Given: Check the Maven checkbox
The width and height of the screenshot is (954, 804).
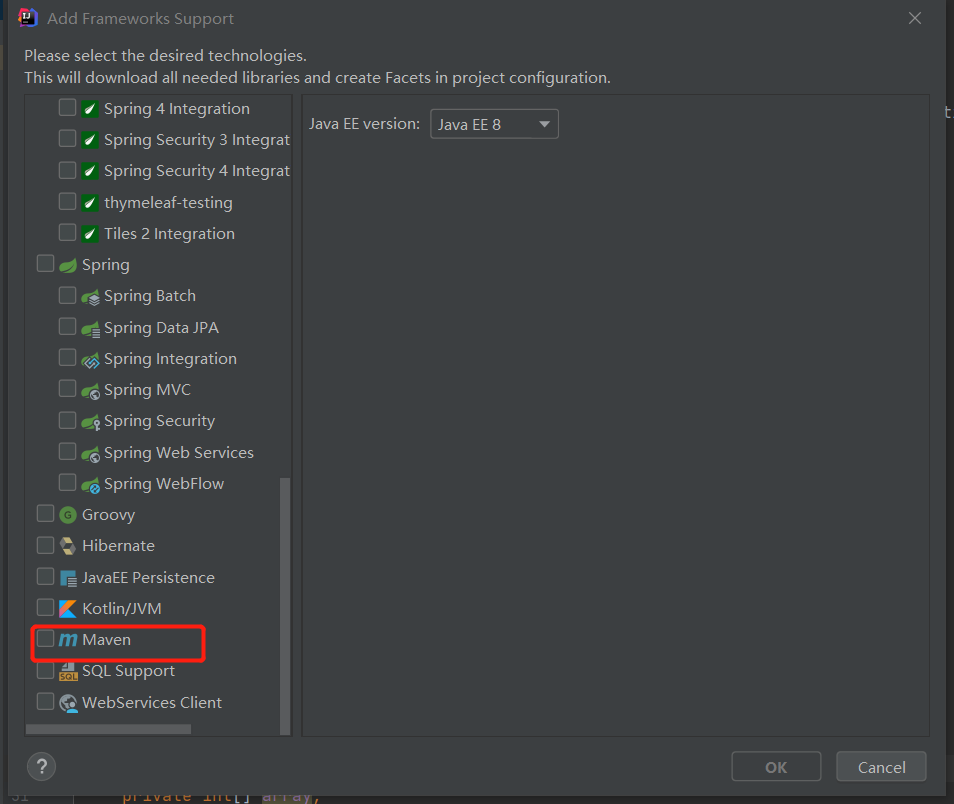Looking at the screenshot, I should 46,638.
